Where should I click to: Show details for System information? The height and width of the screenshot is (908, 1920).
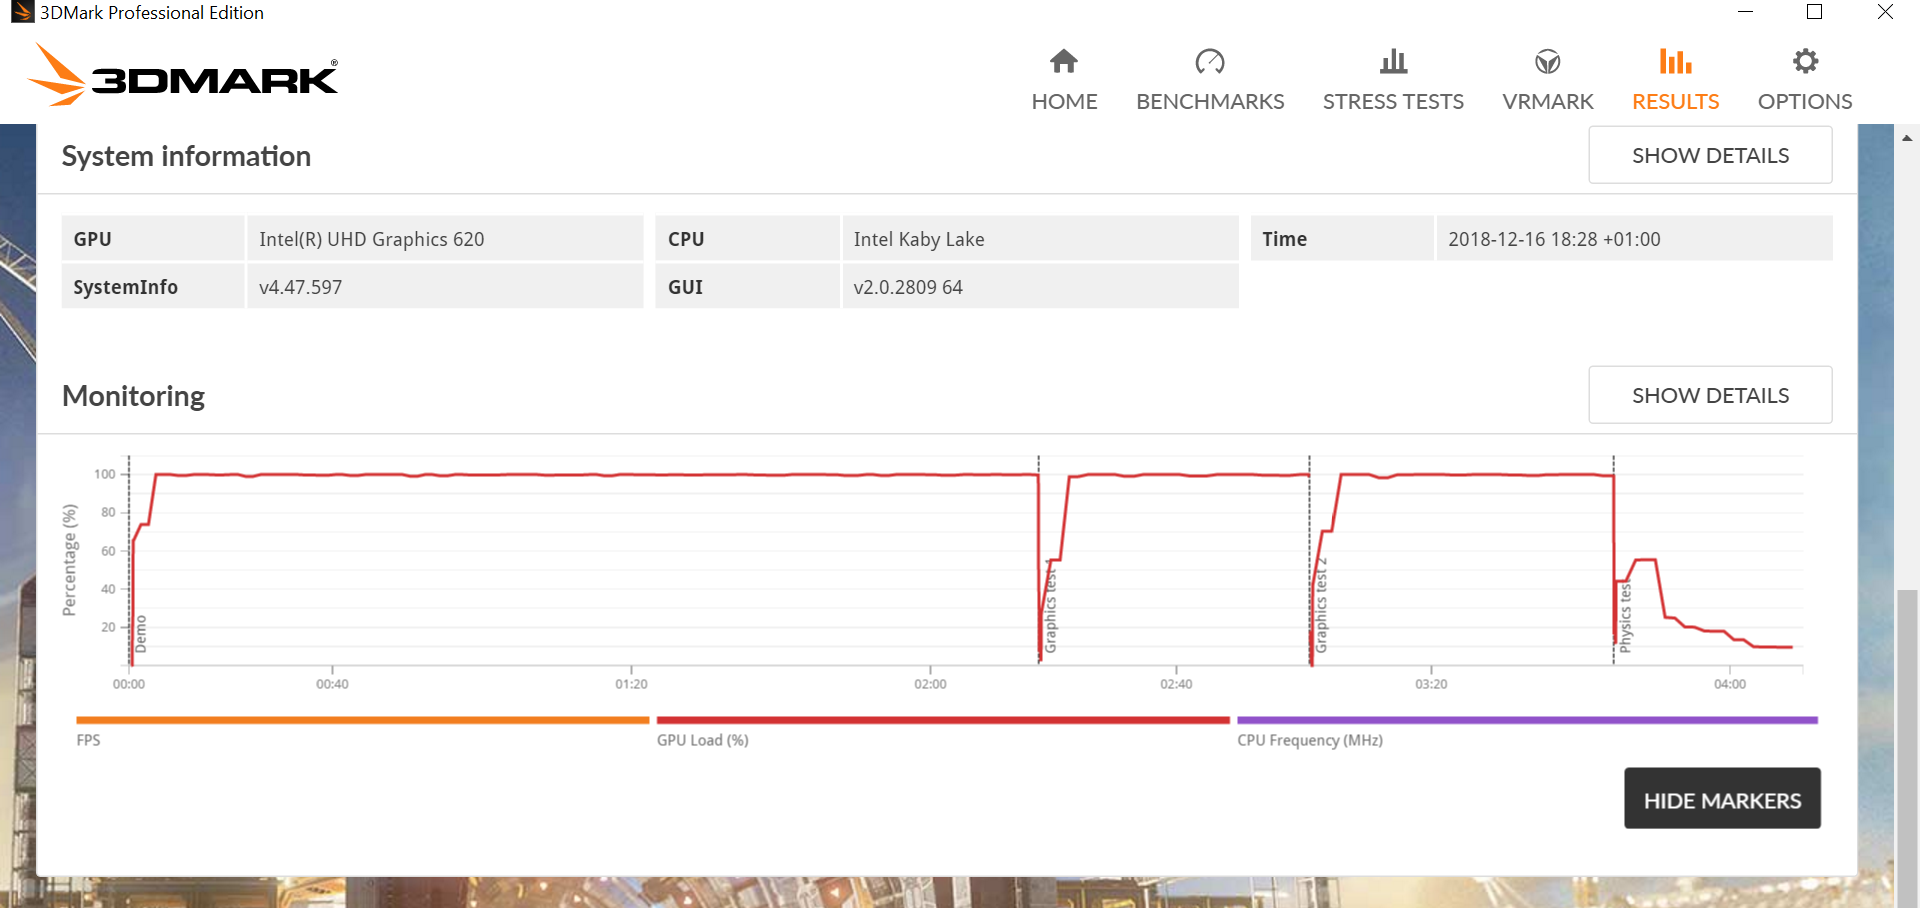(1710, 155)
